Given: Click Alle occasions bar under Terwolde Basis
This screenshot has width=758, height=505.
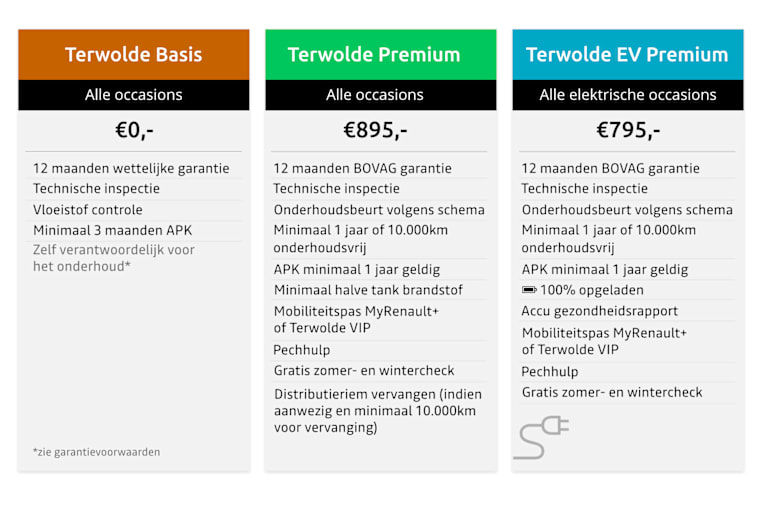Looking at the screenshot, I should click(134, 95).
